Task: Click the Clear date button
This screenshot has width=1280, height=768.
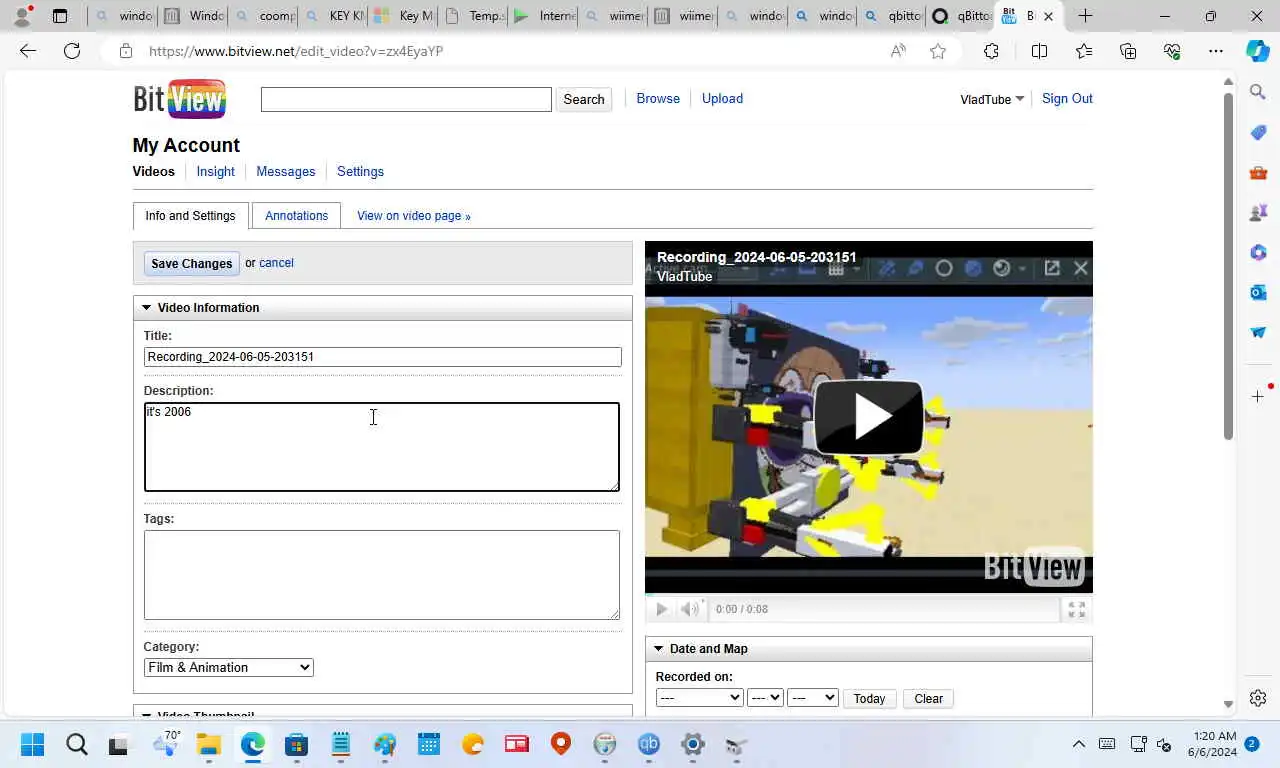Action: (928, 698)
